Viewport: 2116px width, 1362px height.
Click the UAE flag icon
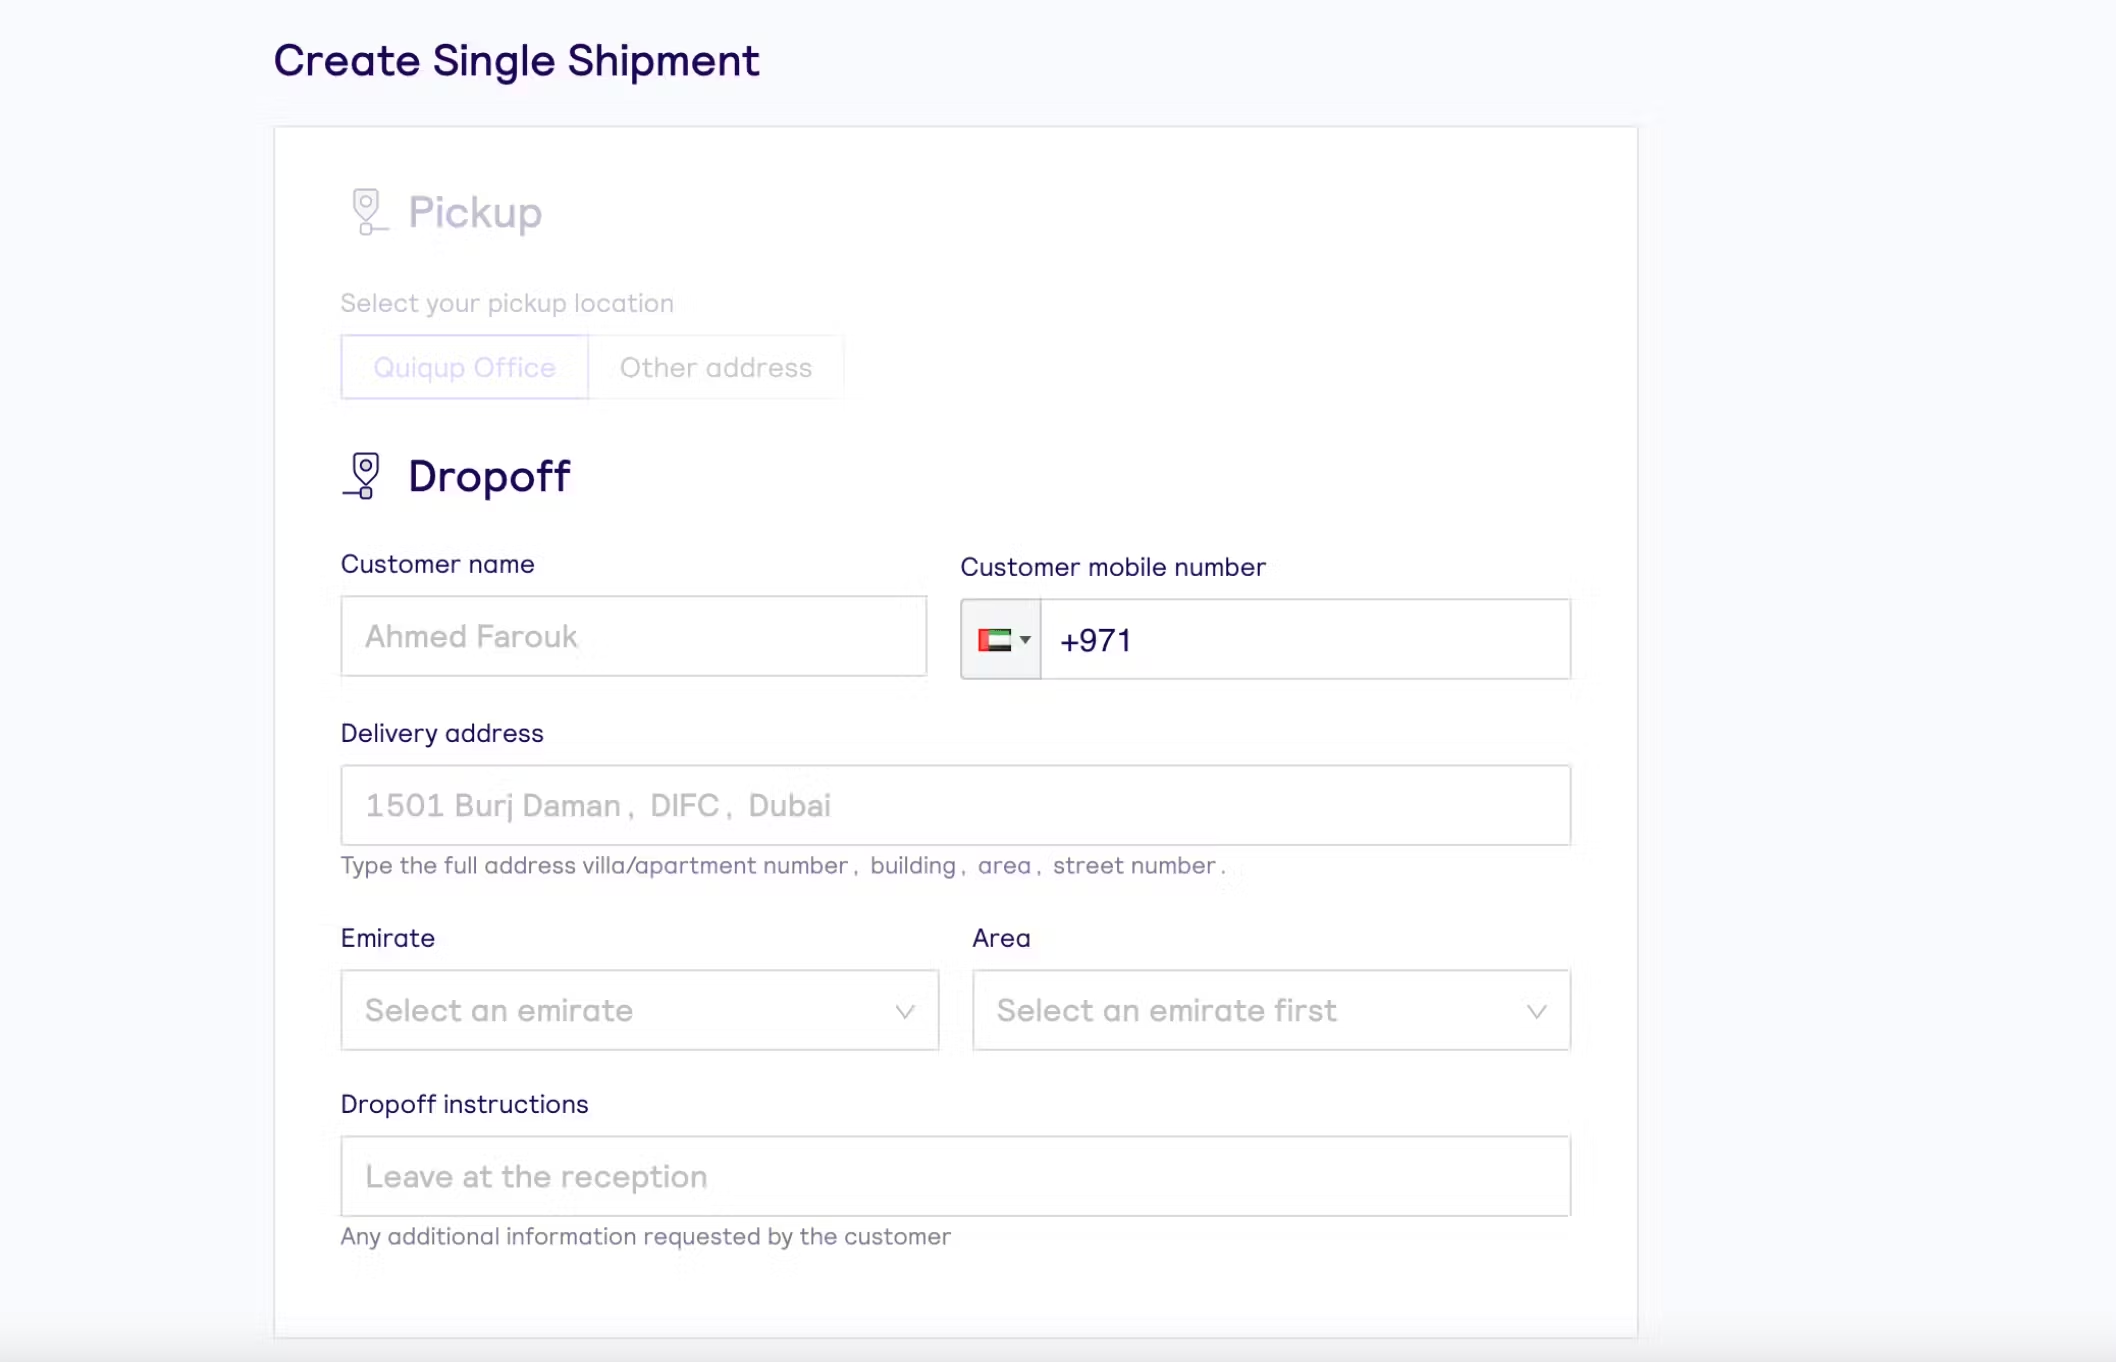[x=994, y=640]
